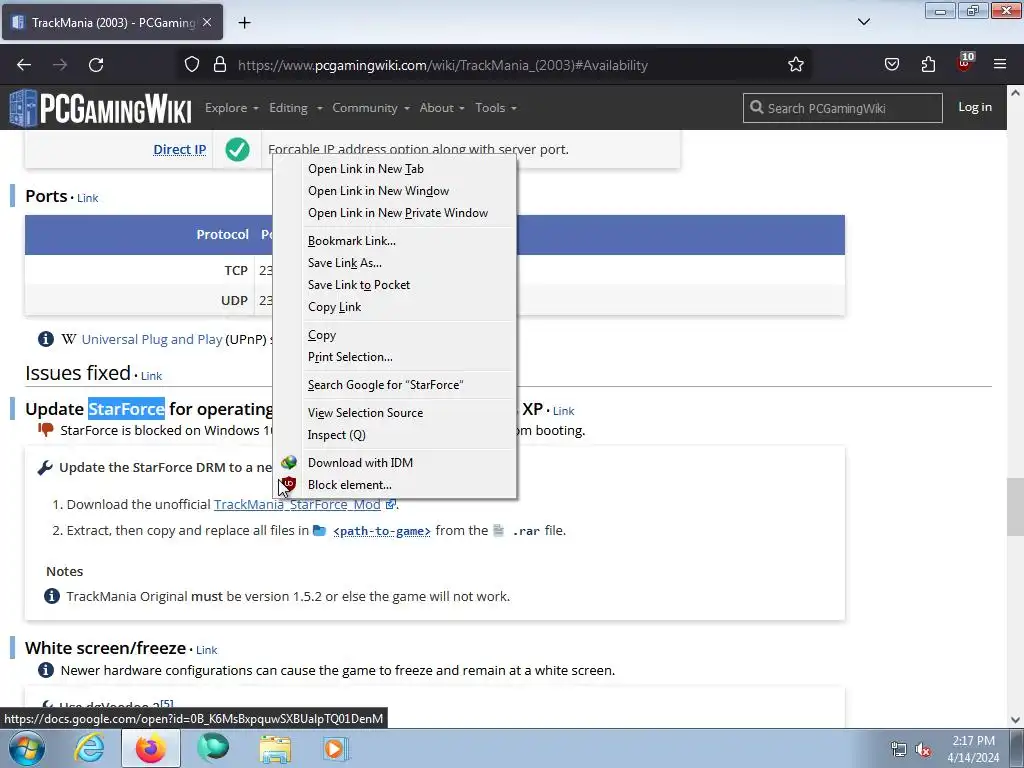The width and height of the screenshot is (1024, 768).
Task: Click the network tray icon
Action: click(899, 750)
